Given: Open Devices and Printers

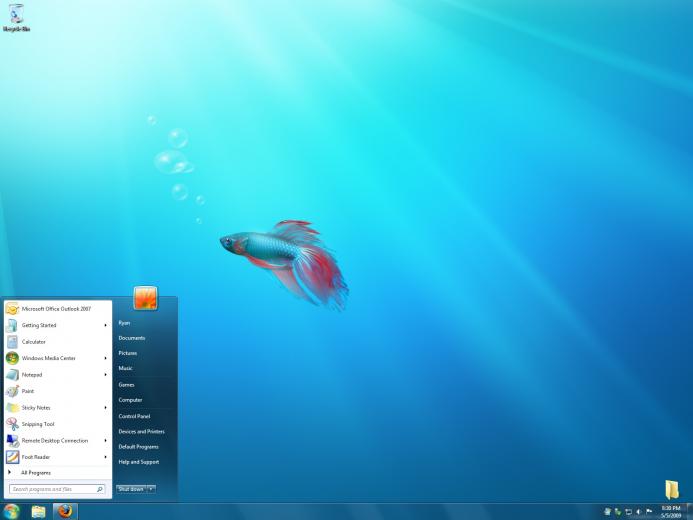Looking at the screenshot, I should [x=141, y=432].
